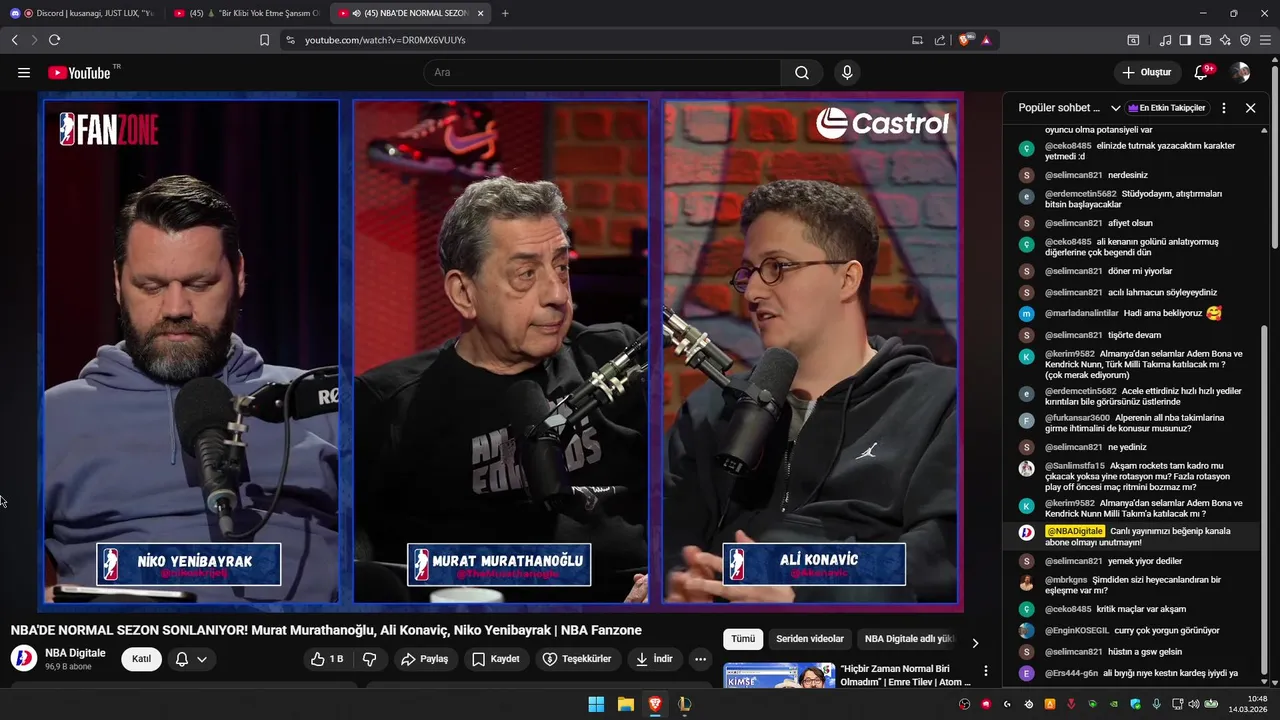This screenshot has height=720, width=1280.
Task: Open Brave playlist music note icon
Action: click(x=1165, y=40)
